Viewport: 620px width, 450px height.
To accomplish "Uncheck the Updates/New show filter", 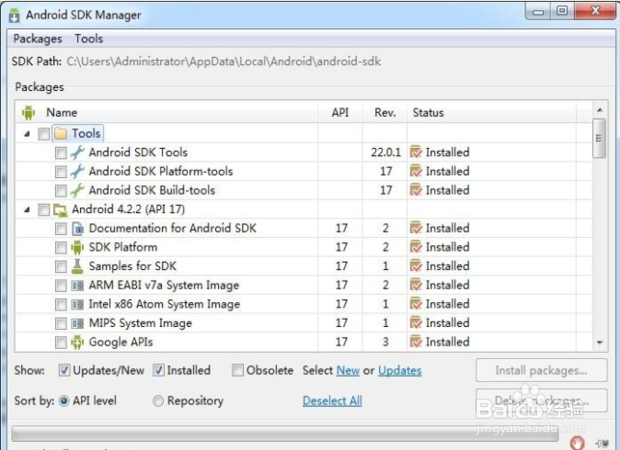I will [64, 371].
